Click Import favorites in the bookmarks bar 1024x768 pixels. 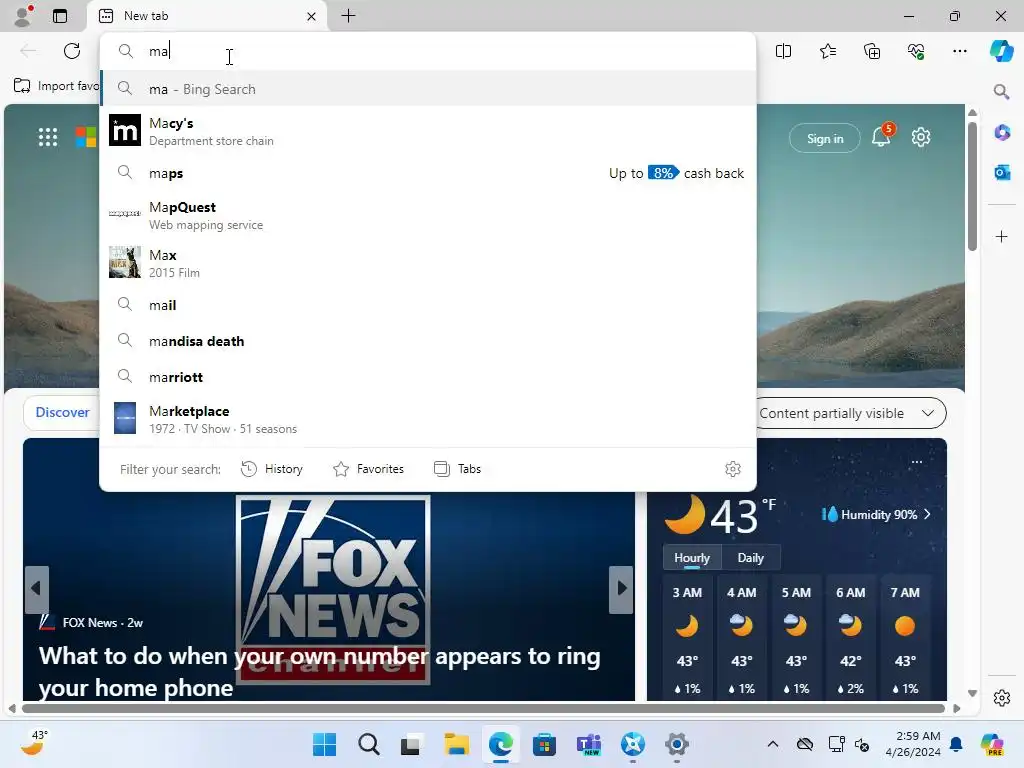point(56,86)
